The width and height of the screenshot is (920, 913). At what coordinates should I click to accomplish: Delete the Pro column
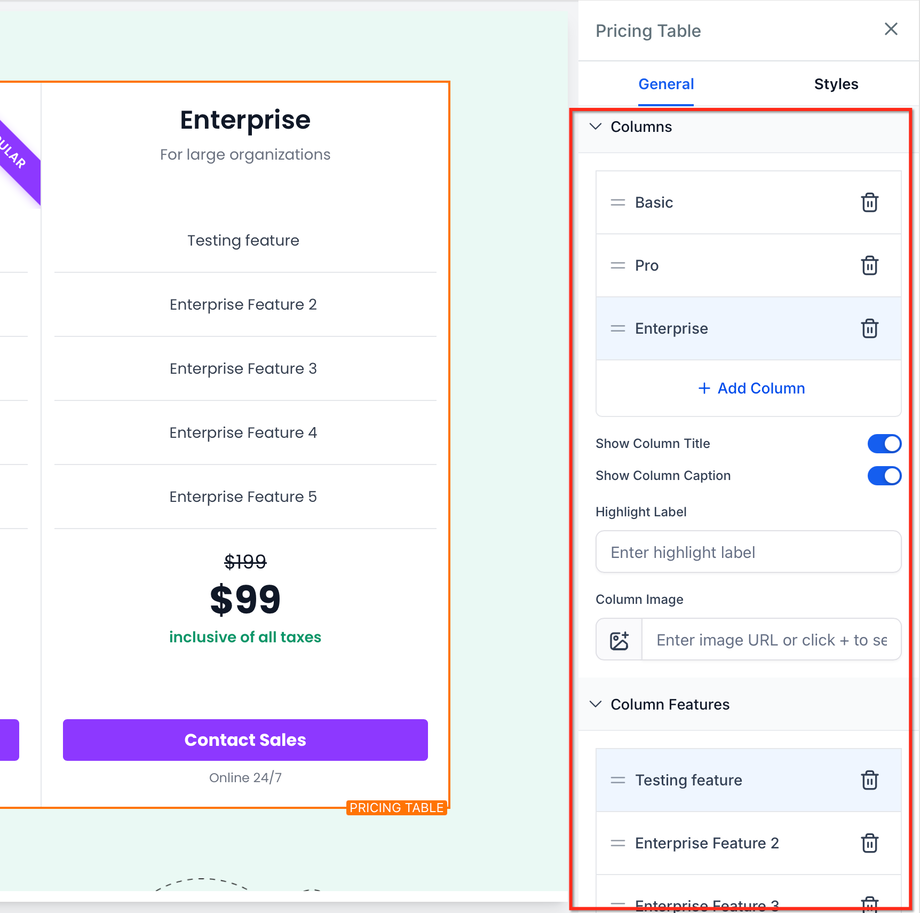pyautogui.click(x=869, y=265)
